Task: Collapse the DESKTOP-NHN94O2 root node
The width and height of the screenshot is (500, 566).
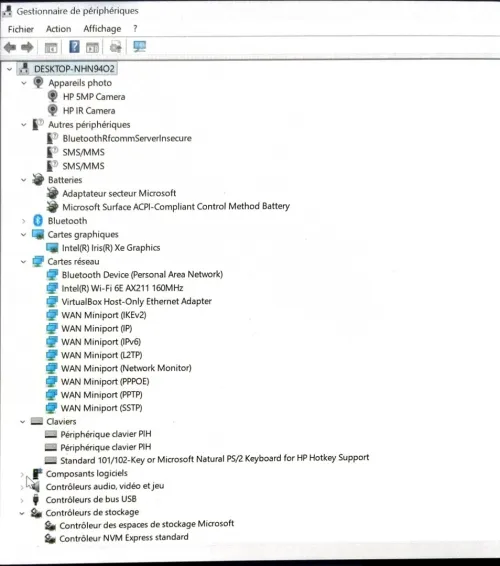Action: click(x=9, y=69)
